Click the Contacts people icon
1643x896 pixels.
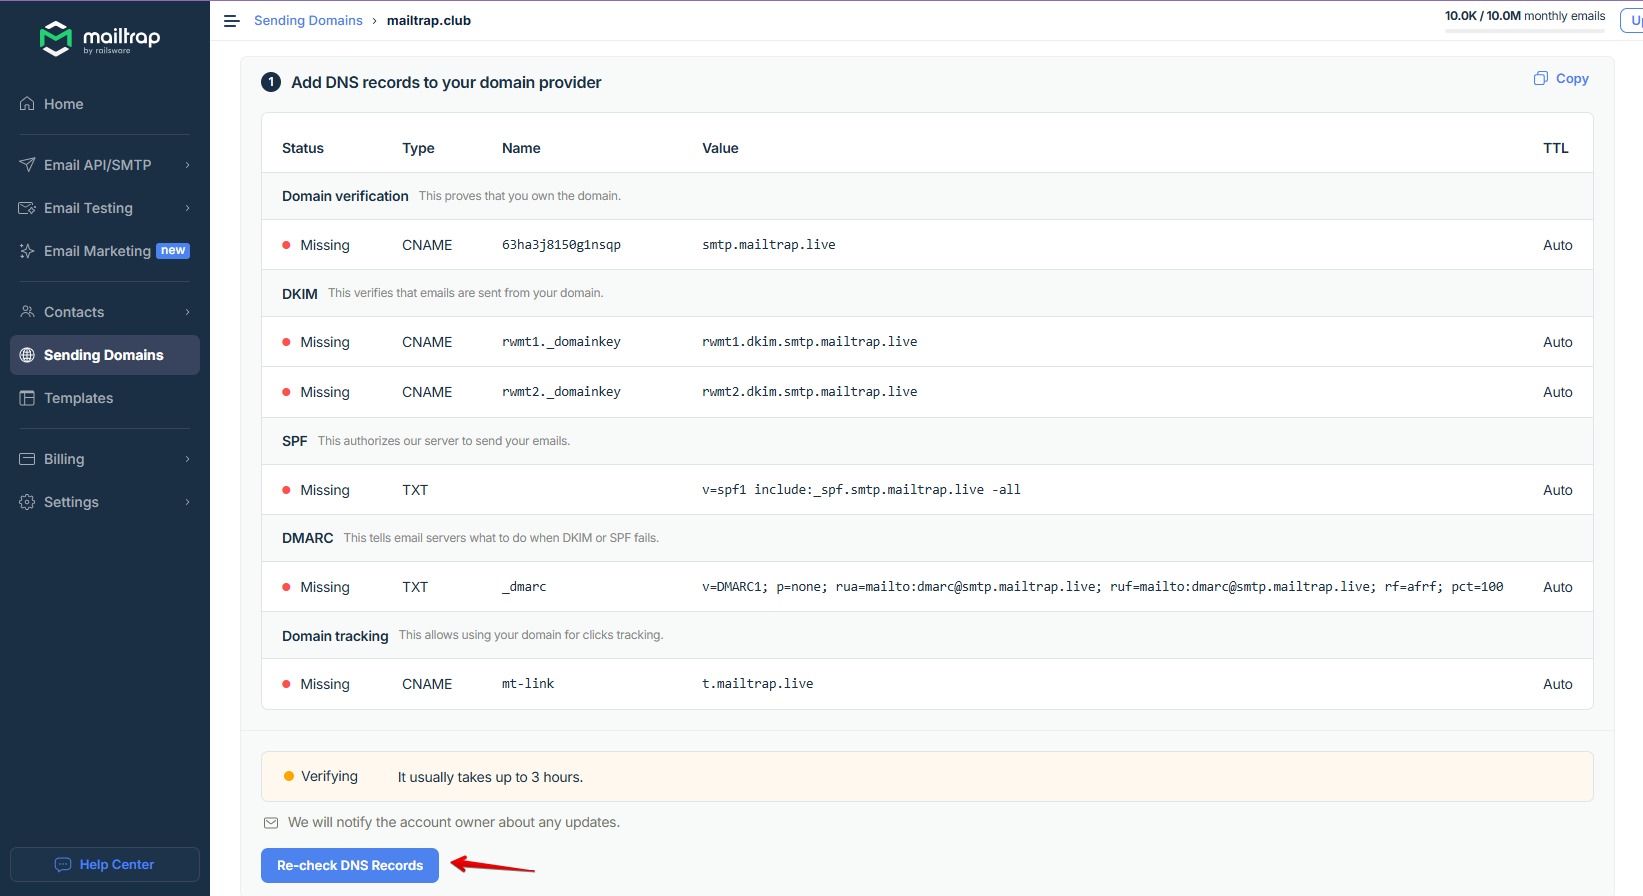click(x=27, y=312)
